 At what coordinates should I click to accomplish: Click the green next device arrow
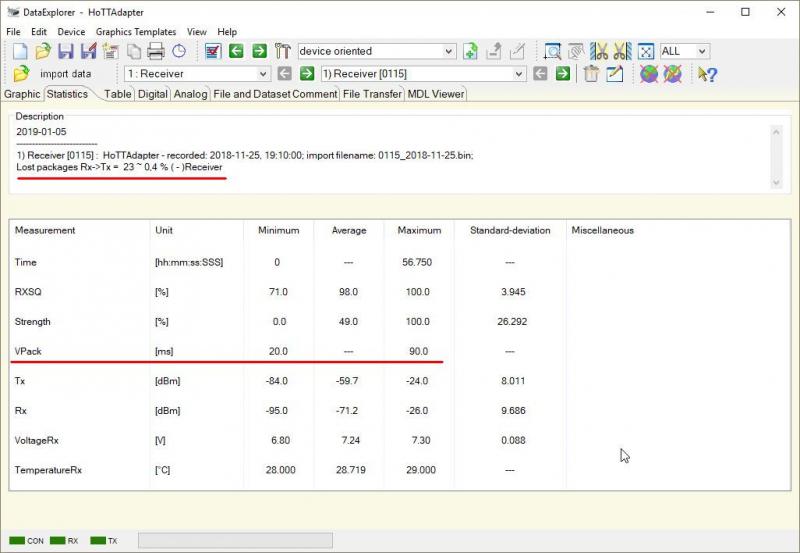(259, 51)
